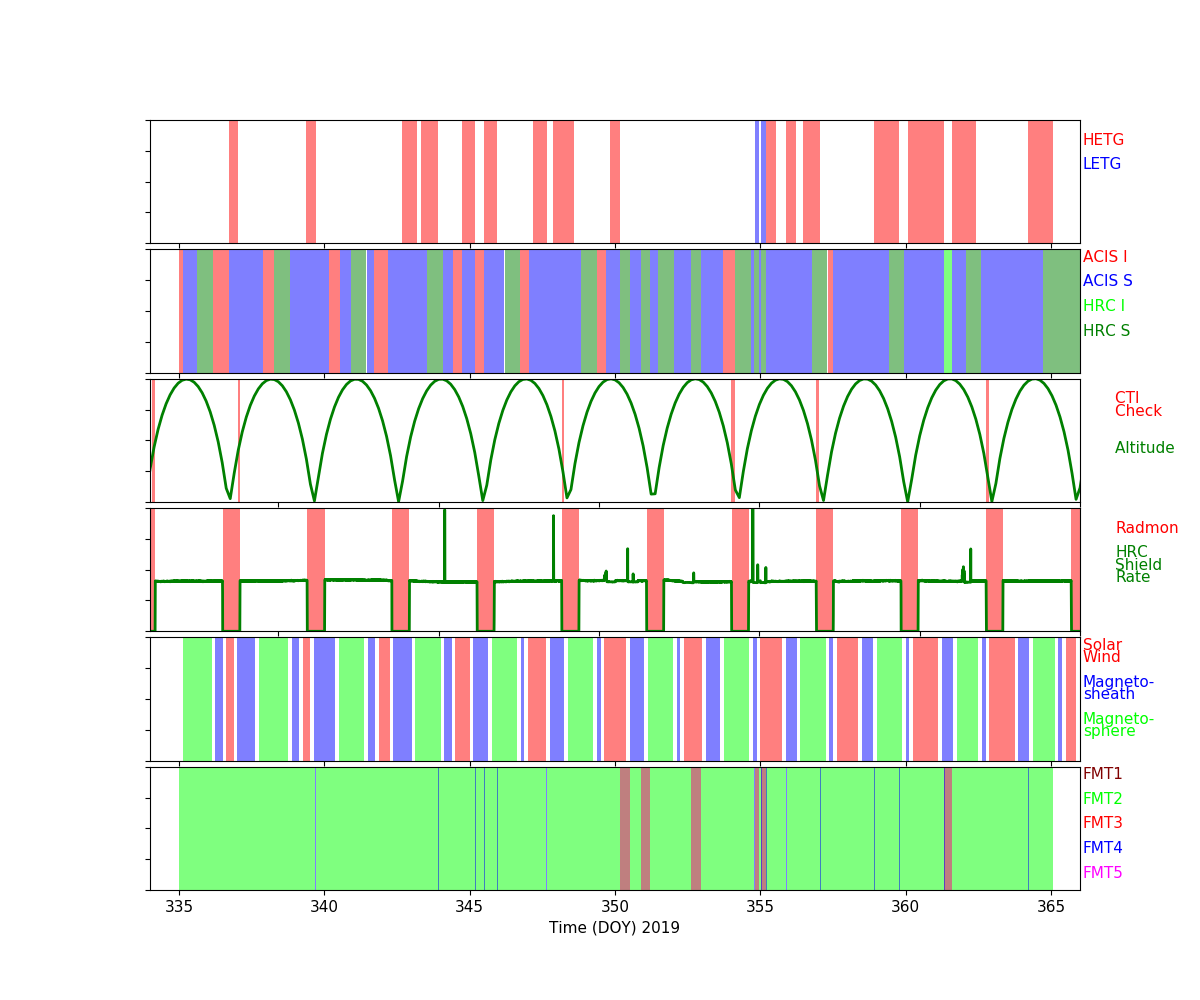
Task: Select the 365 tick on time axis
Action: coord(1050,906)
